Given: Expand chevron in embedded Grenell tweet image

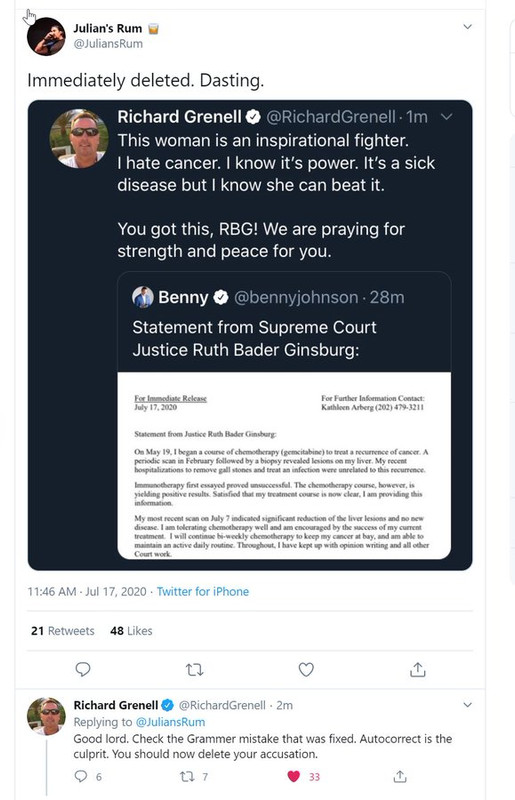Looking at the screenshot, I should tap(447, 117).
